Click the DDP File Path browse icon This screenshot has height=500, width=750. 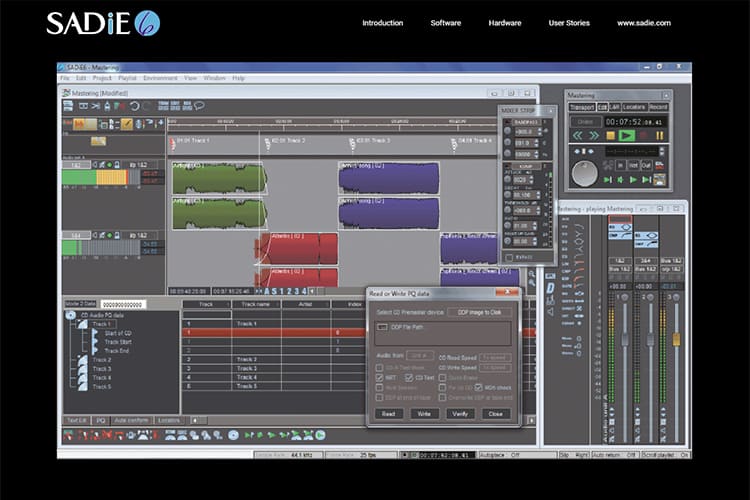(x=382, y=327)
